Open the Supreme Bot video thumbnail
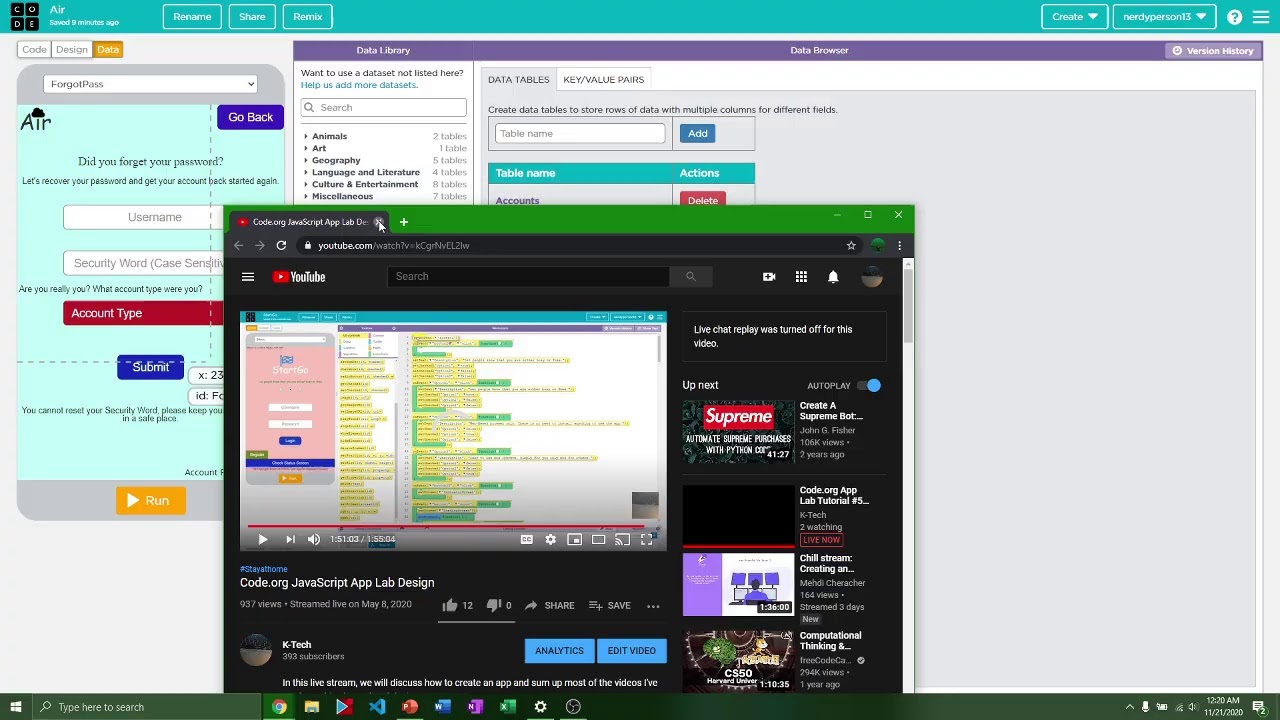 pos(738,432)
